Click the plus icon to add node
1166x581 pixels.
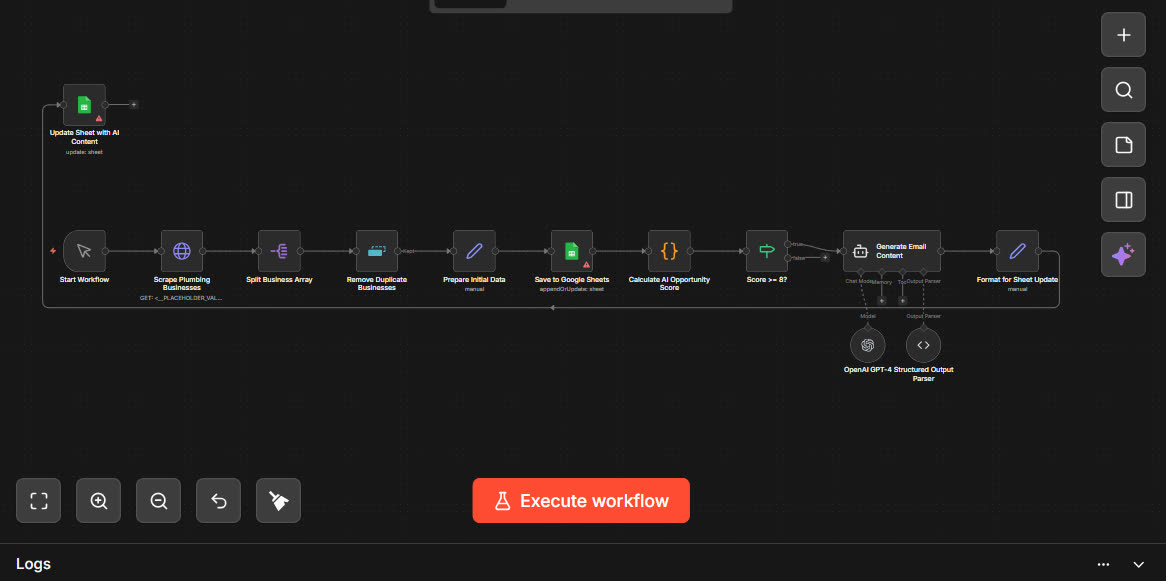[x=1124, y=35]
